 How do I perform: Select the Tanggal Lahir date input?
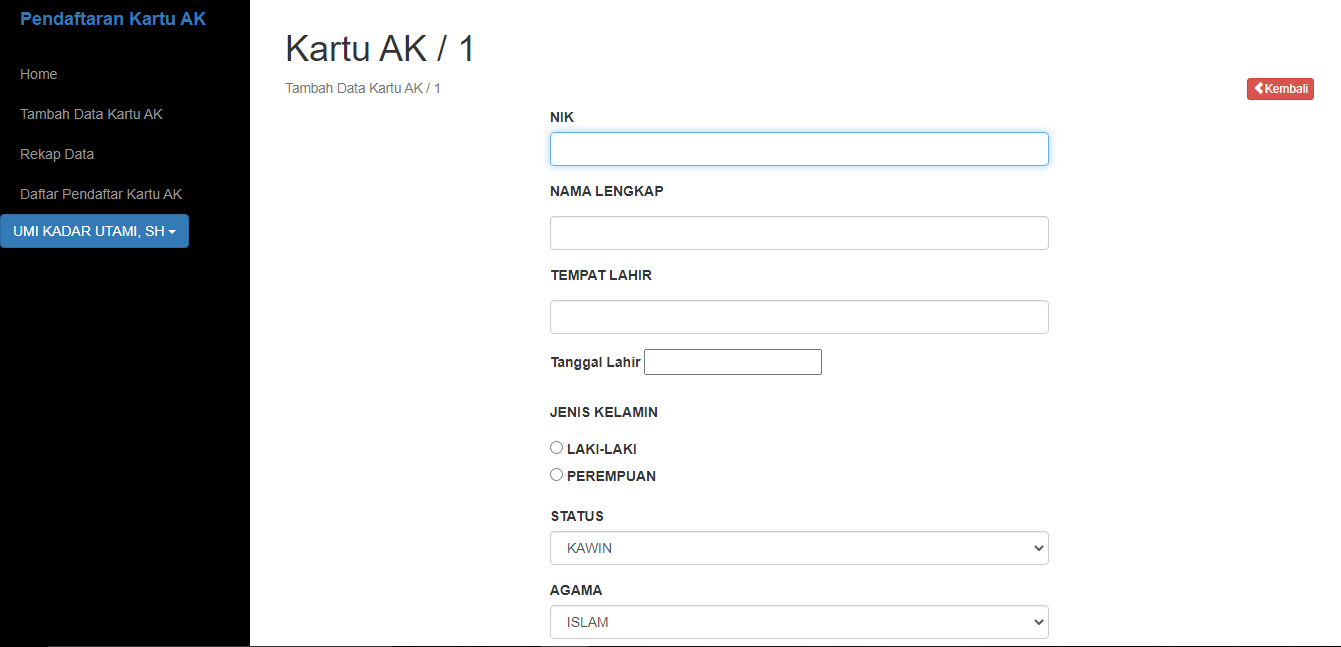click(x=732, y=362)
